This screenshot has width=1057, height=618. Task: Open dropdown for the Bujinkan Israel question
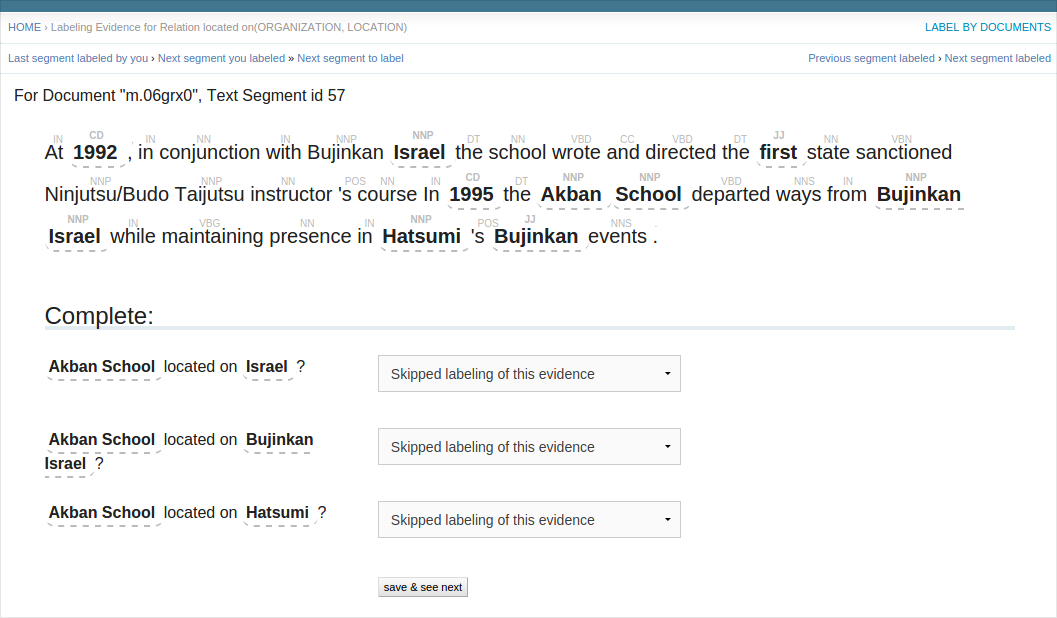pyautogui.click(x=529, y=447)
